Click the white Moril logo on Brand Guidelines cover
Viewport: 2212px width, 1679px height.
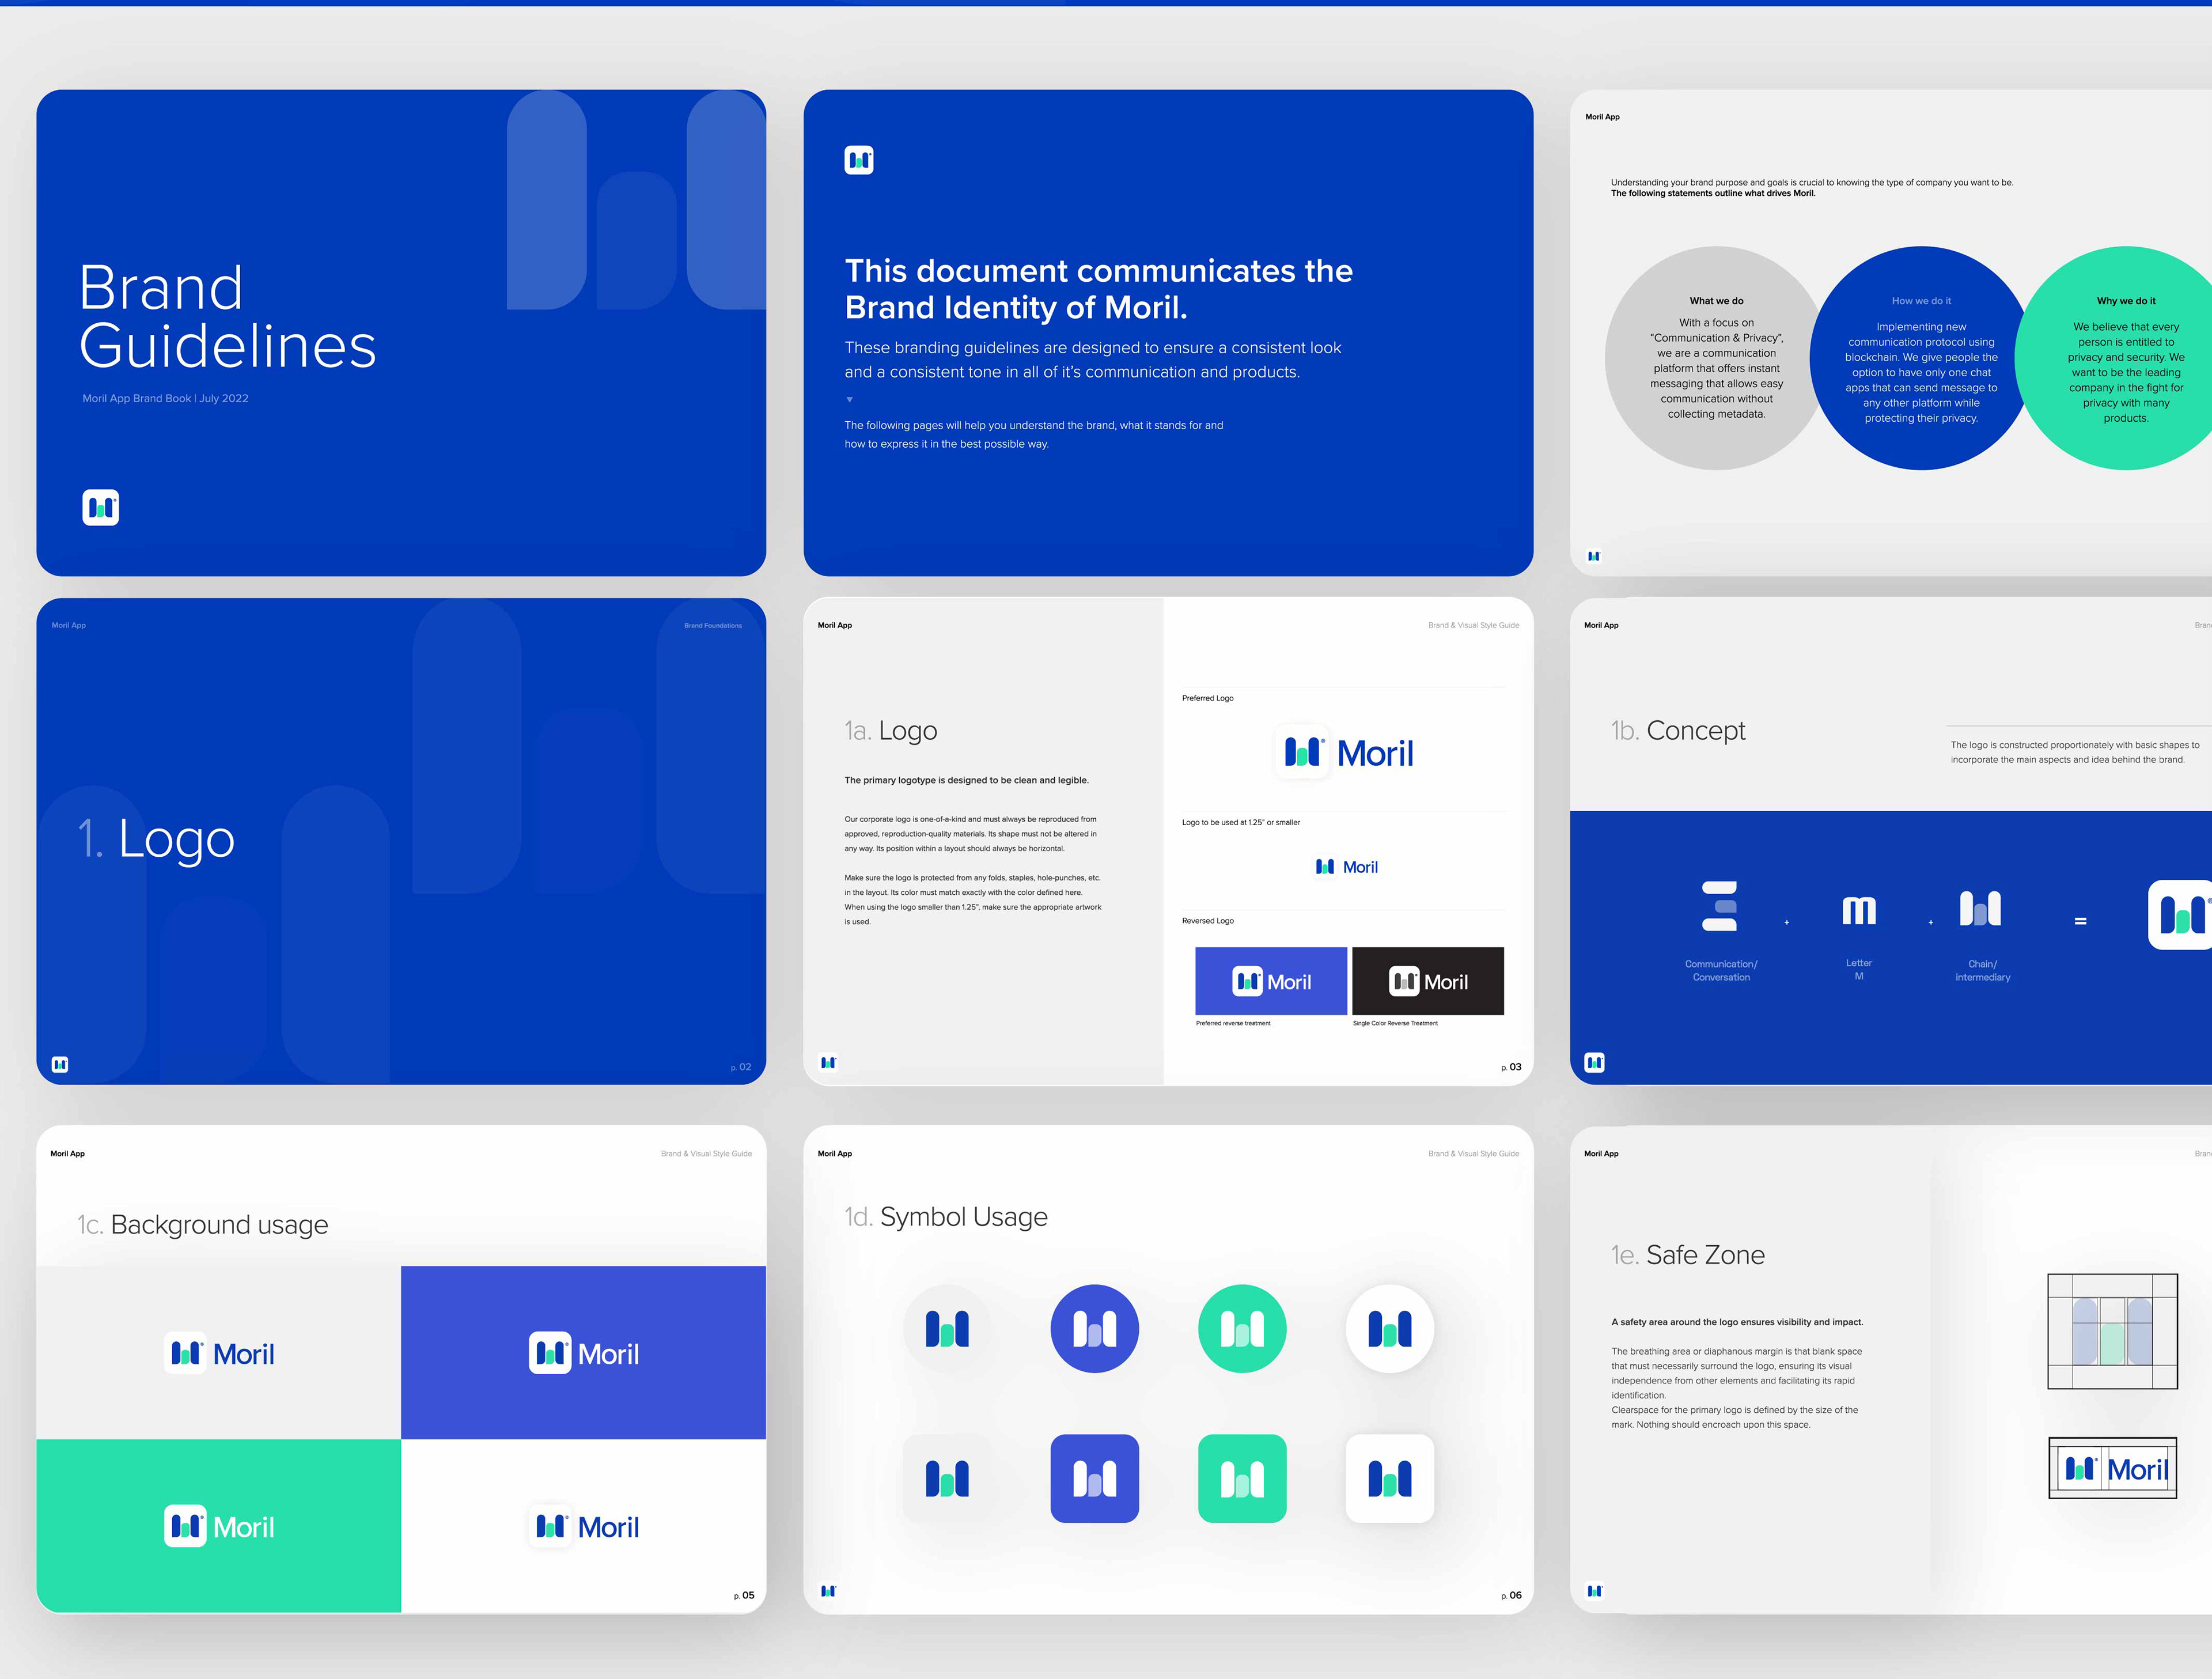pyautogui.click(x=100, y=508)
